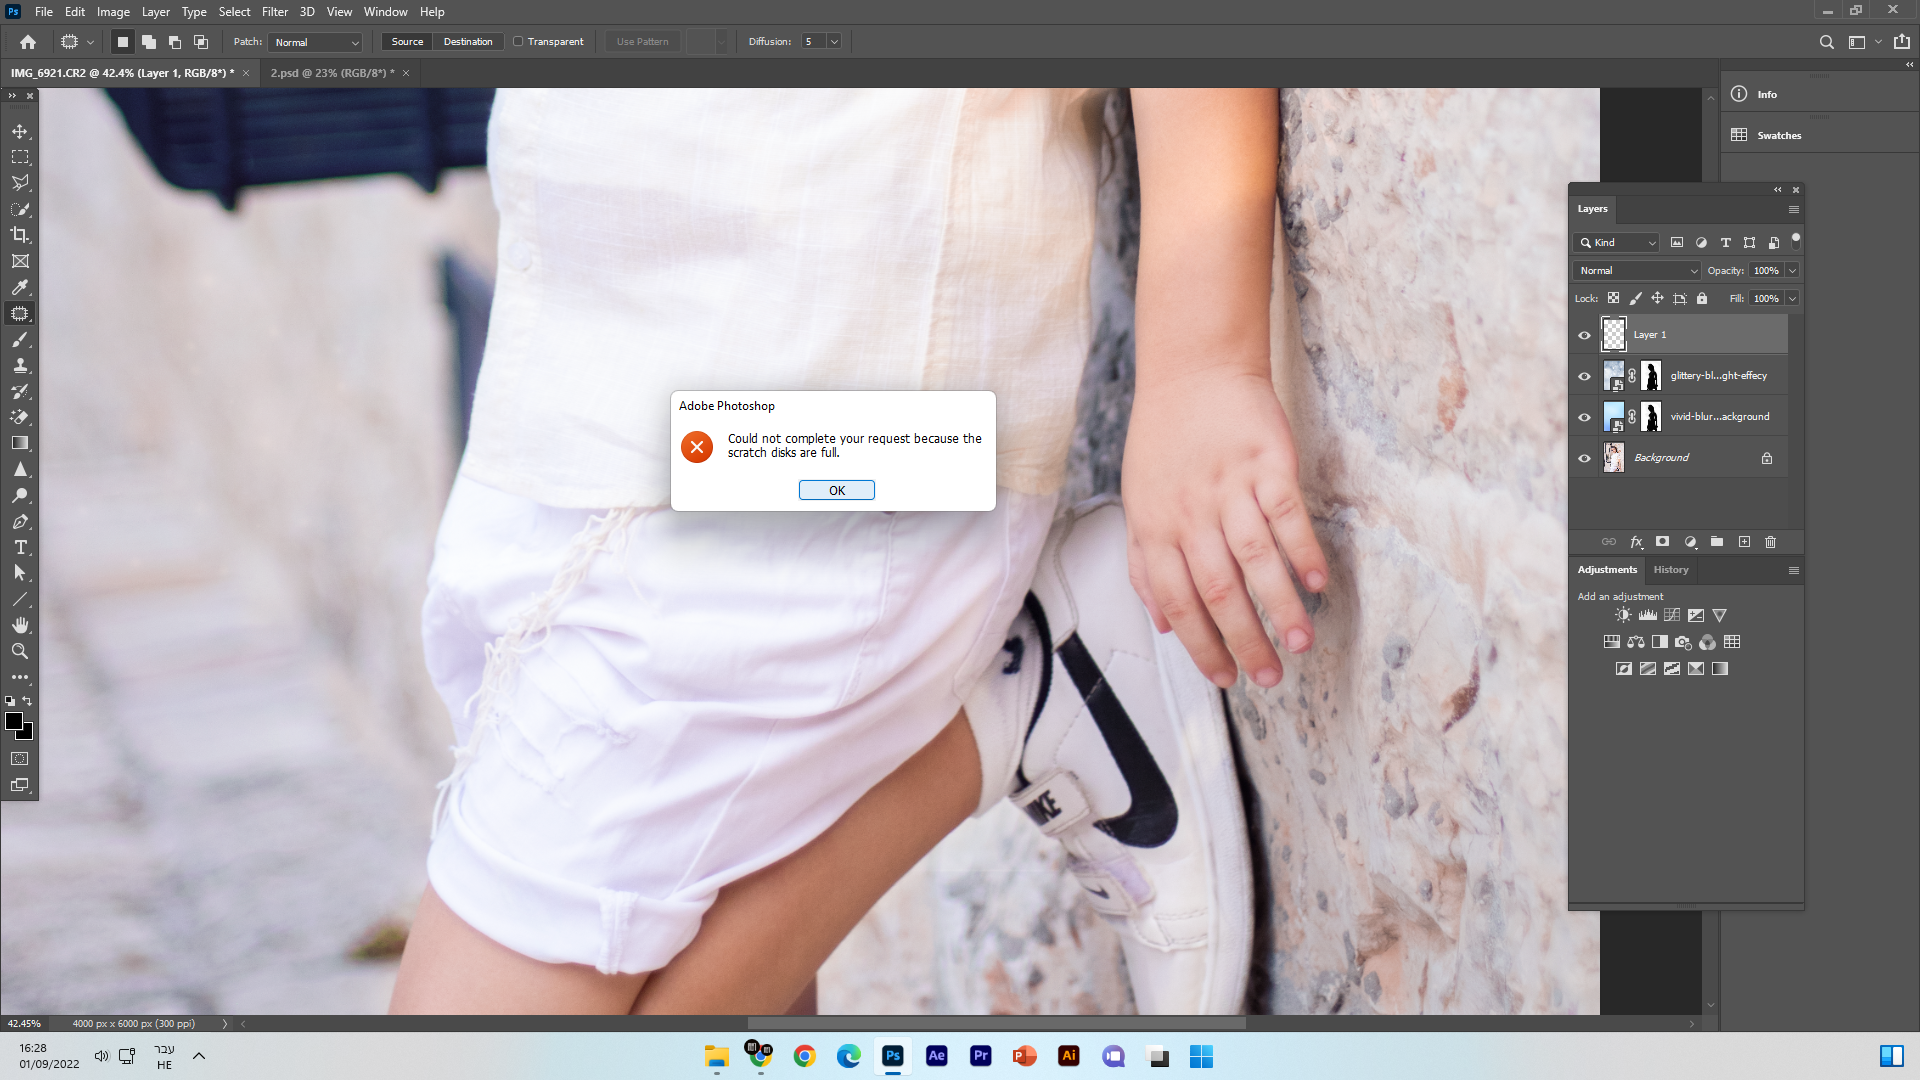
Task: Expand the layer blend mode dropdown
Action: tap(1637, 271)
